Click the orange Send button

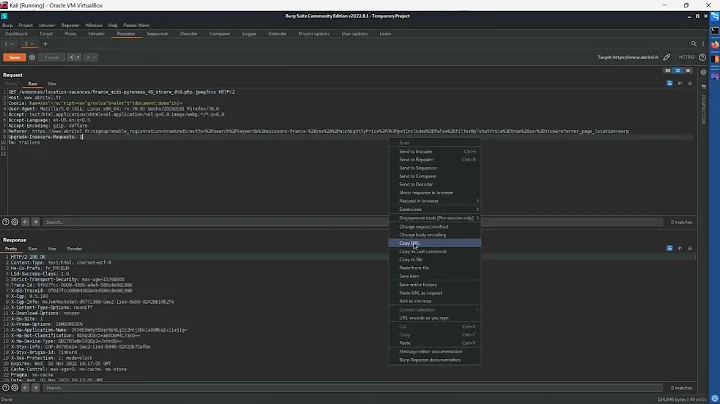(14, 57)
